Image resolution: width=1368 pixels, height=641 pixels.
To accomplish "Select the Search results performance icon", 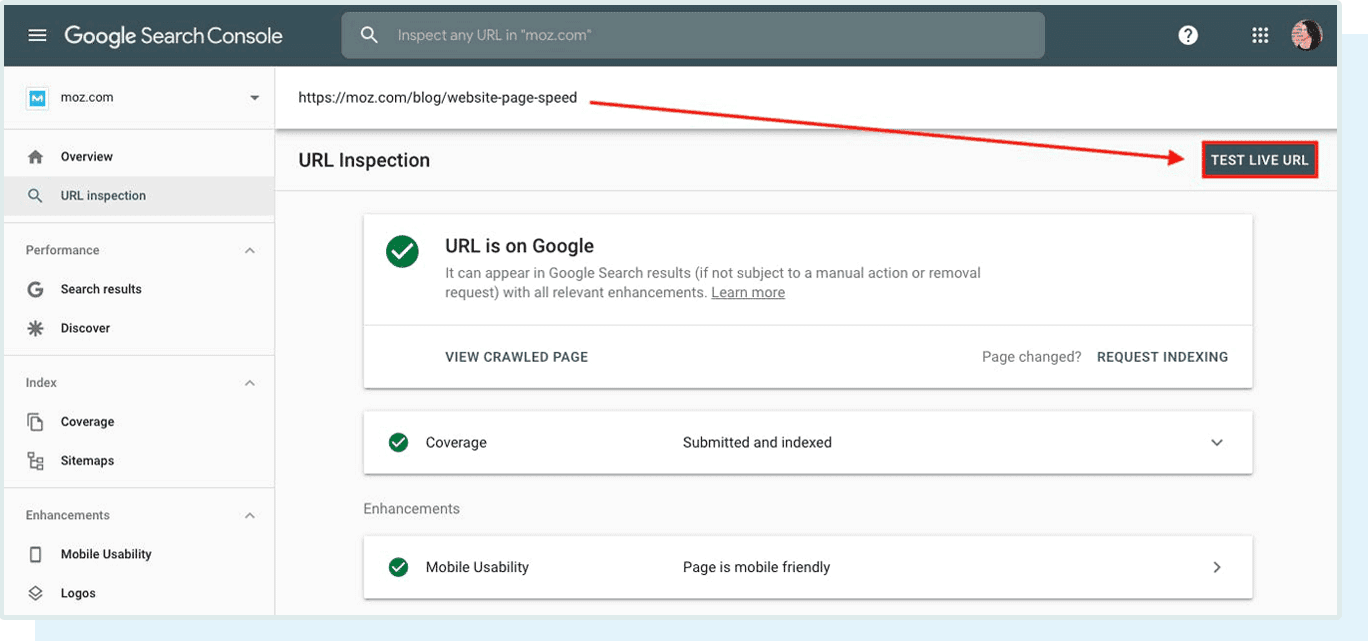I will tap(37, 289).
